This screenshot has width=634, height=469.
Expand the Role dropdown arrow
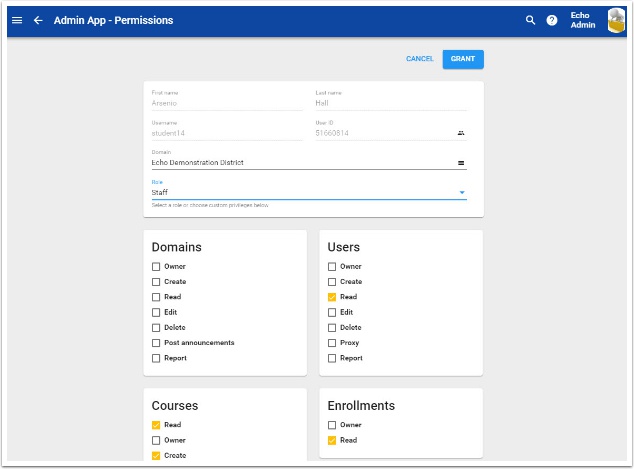(x=462, y=192)
